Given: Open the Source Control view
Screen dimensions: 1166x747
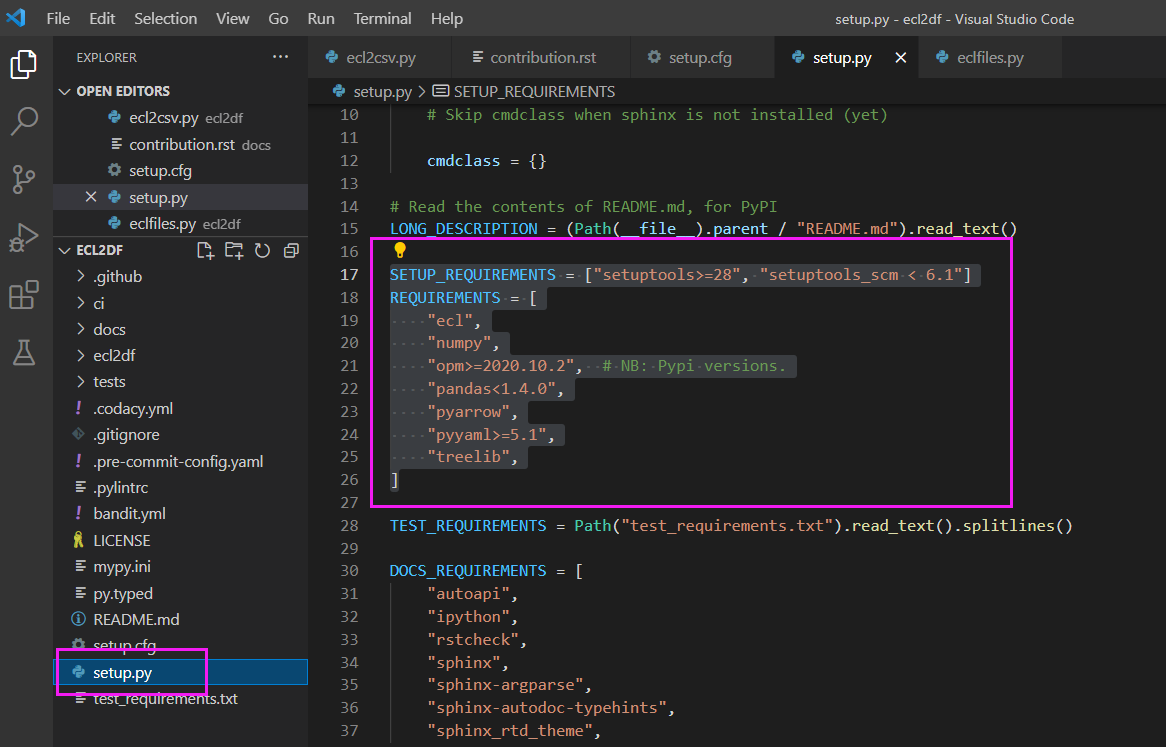Looking at the screenshot, I should click(x=24, y=179).
